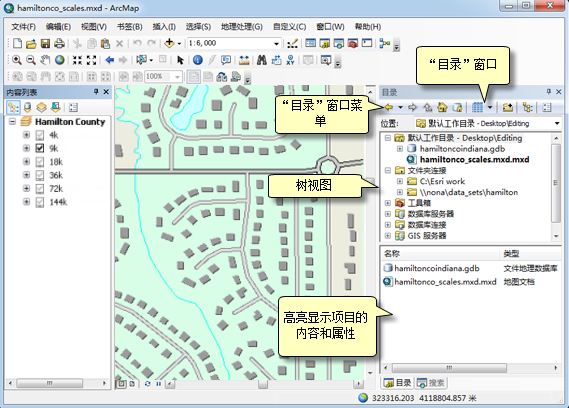Select the Zoom In tool
This screenshot has width=569, height=408.
tap(17, 60)
